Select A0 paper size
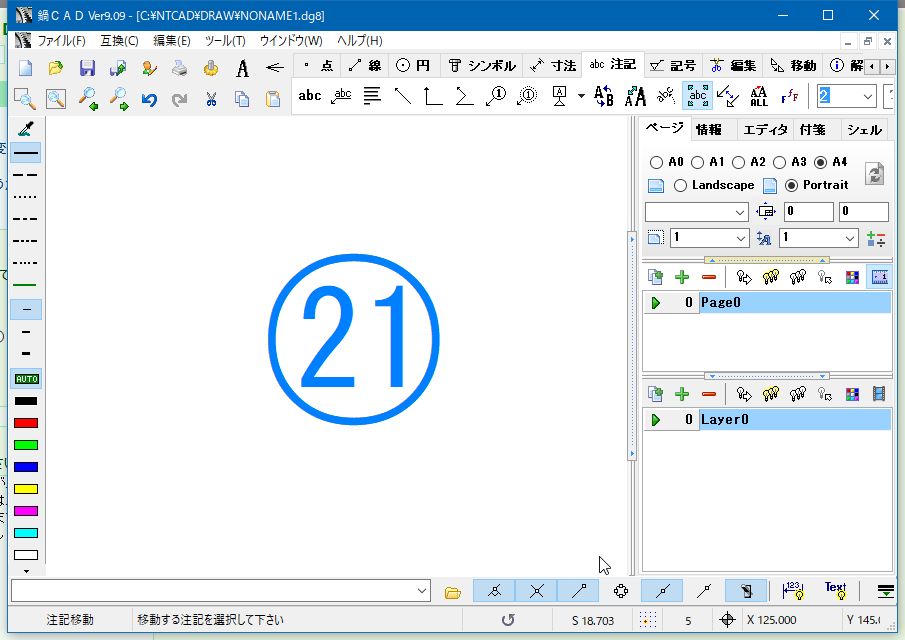The width and height of the screenshot is (905, 640). pyautogui.click(x=656, y=163)
